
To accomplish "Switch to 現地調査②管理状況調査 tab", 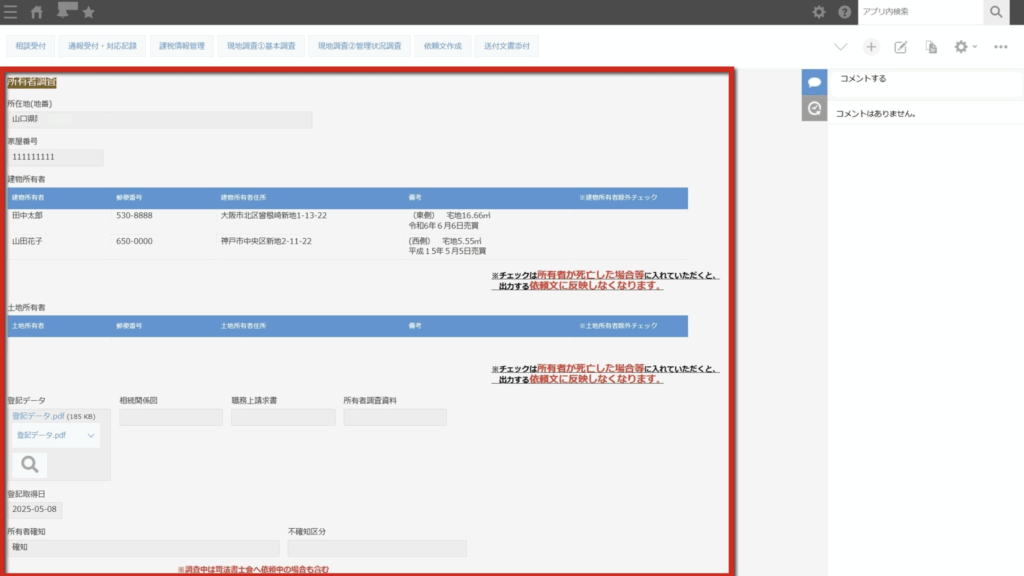I will coord(360,46).
